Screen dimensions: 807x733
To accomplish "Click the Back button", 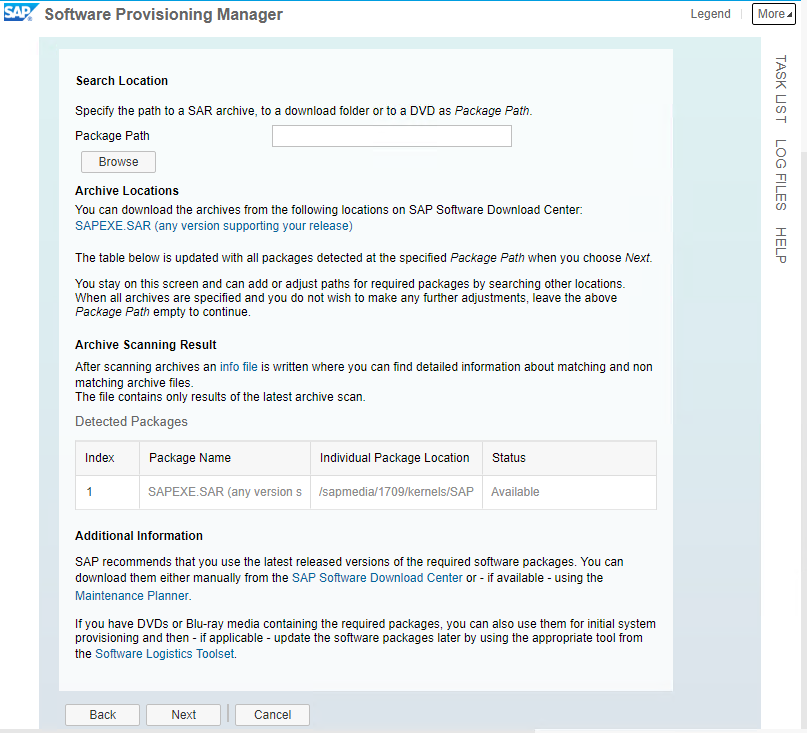I will (103, 715).
